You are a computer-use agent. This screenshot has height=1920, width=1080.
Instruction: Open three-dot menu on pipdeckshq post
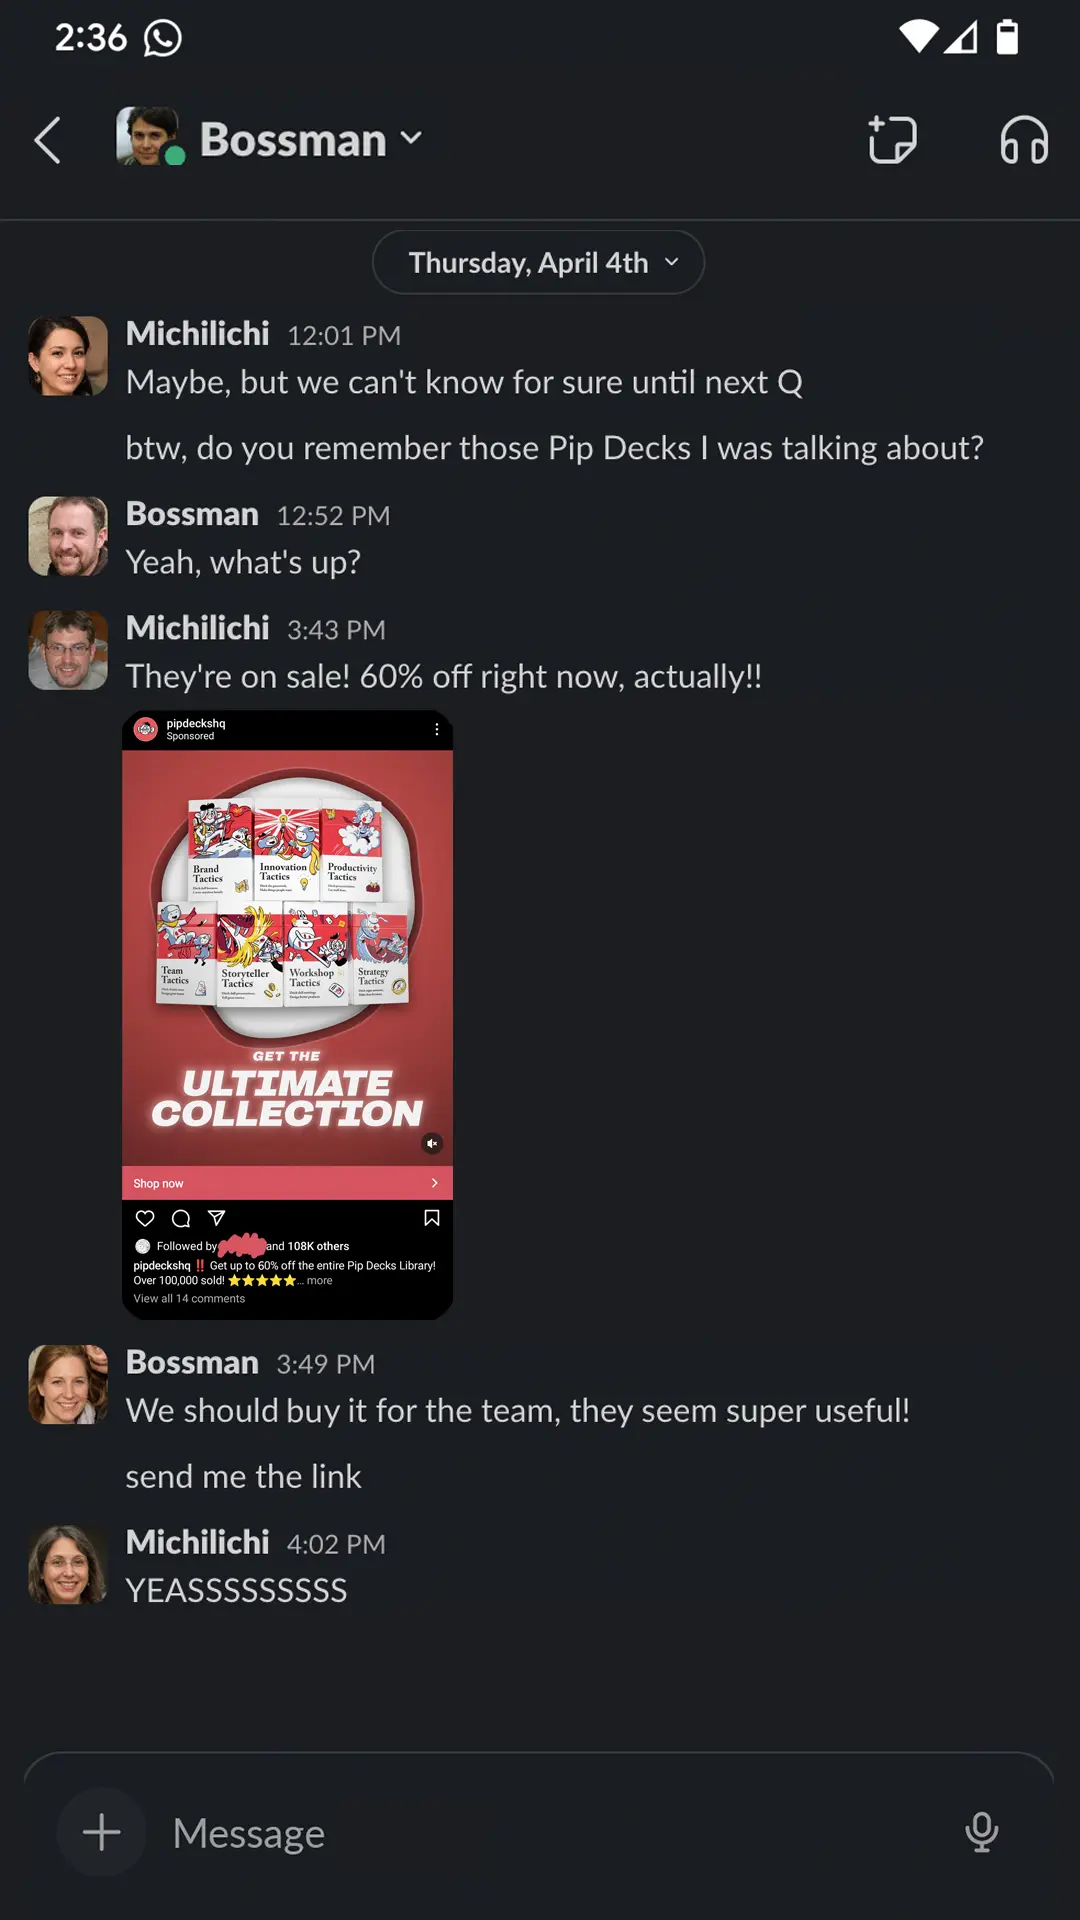tap(437, 730)
